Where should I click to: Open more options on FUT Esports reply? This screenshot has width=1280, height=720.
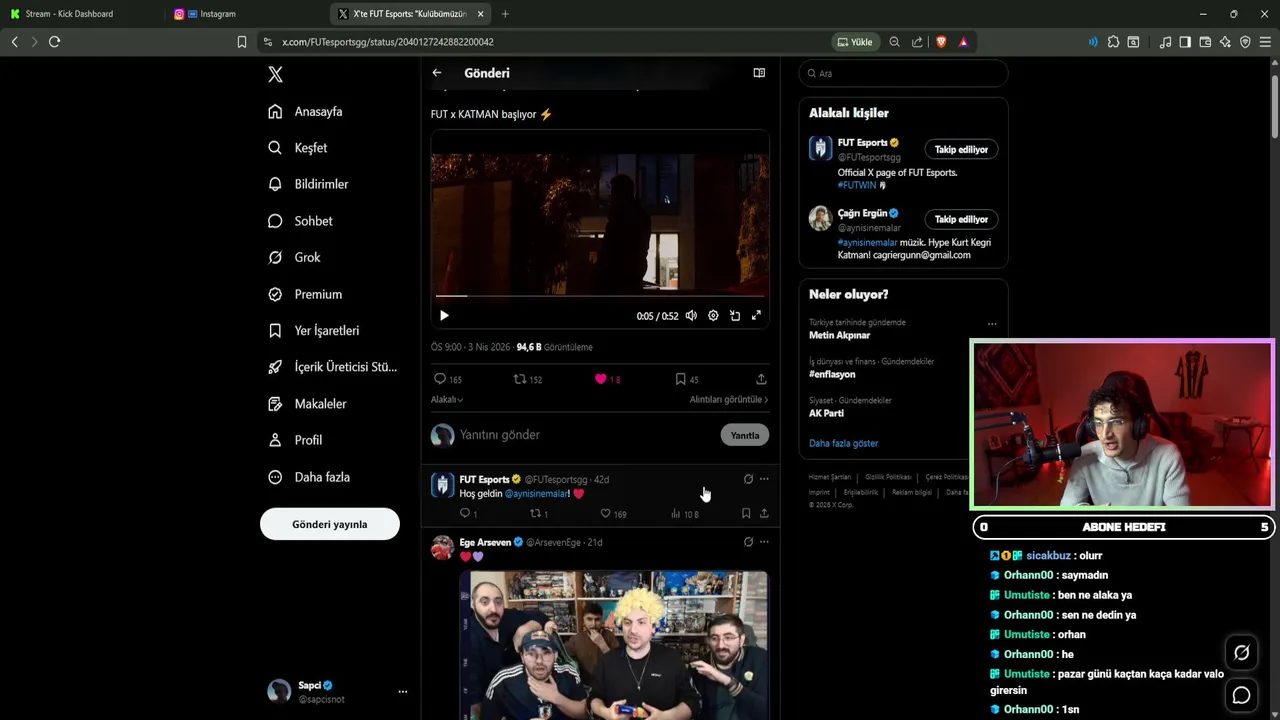click(x=764, y=479)
